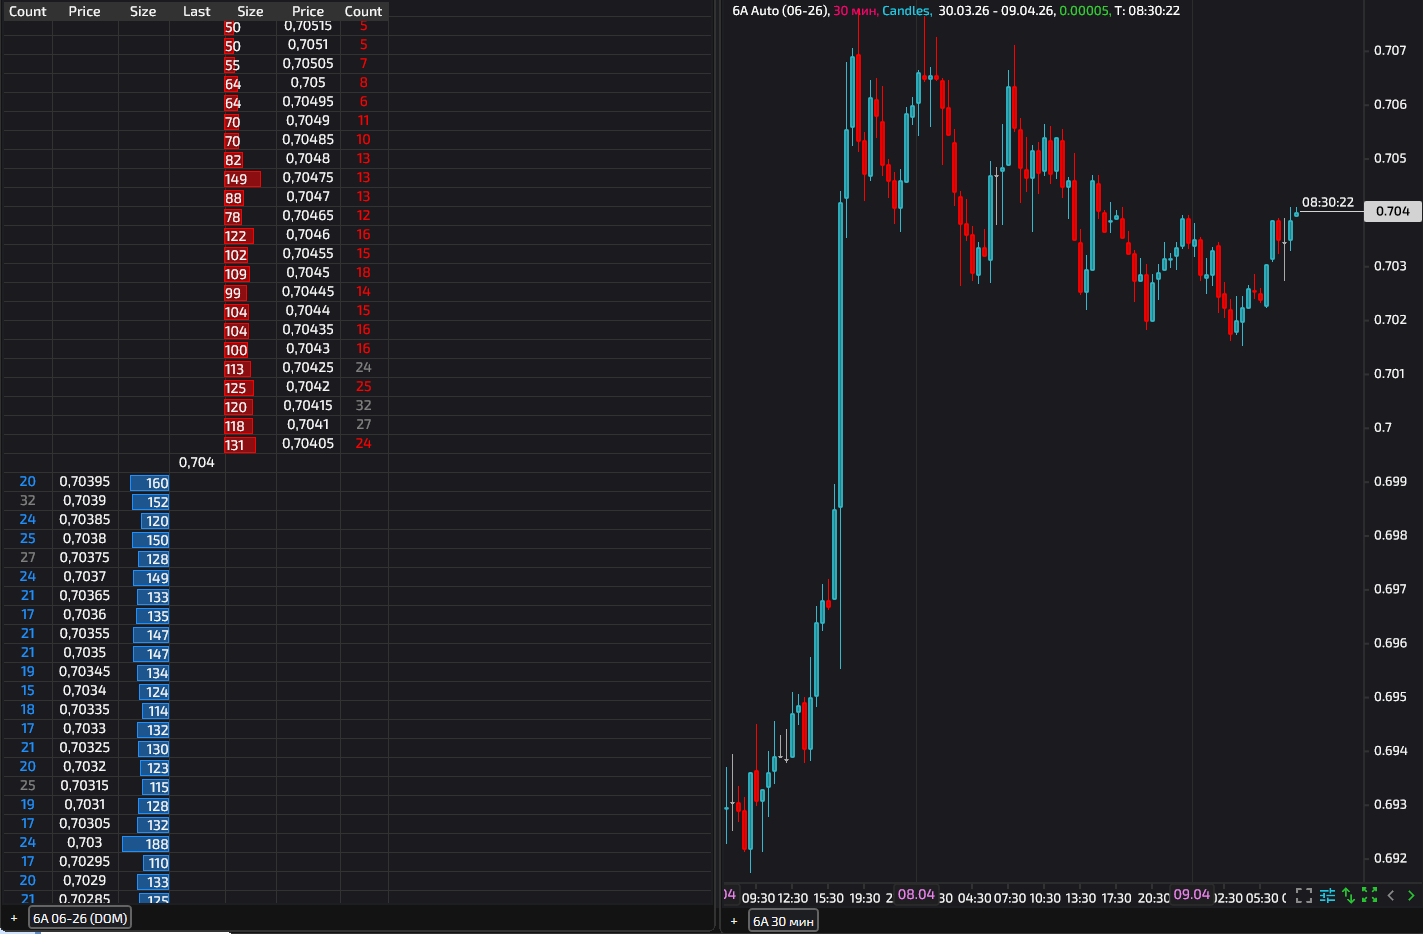
Task: Click the bid-side Count column header
Action: (28, 11)
